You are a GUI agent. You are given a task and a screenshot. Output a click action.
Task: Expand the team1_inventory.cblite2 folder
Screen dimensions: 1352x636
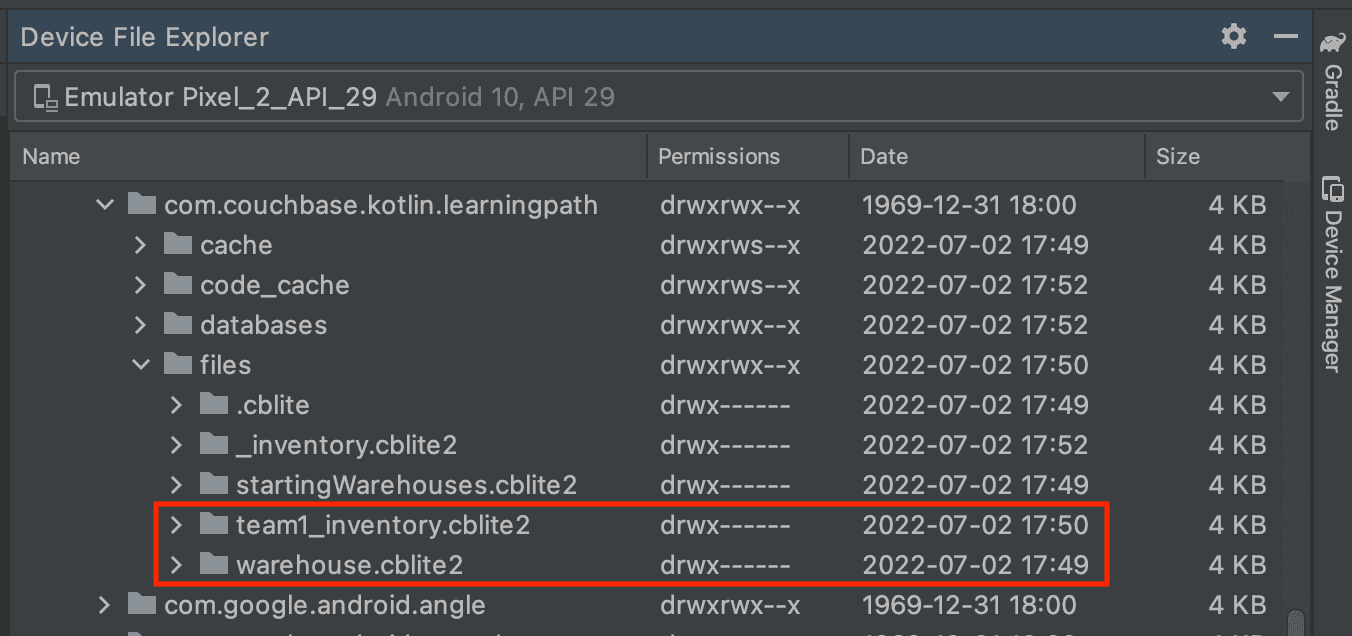176,525
